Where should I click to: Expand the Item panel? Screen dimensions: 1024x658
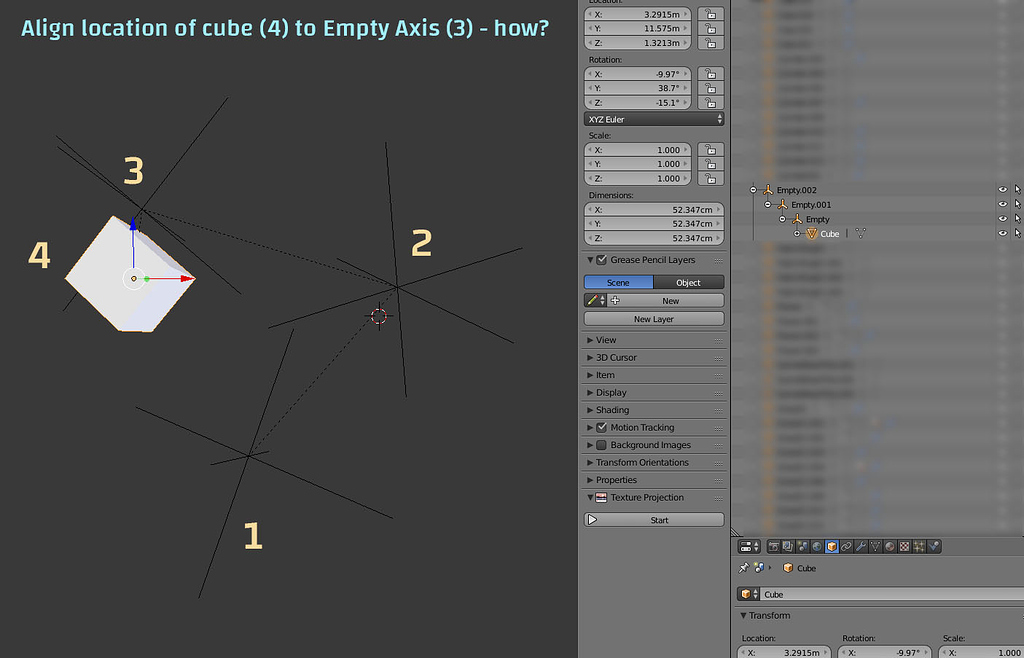pos(604,375)
